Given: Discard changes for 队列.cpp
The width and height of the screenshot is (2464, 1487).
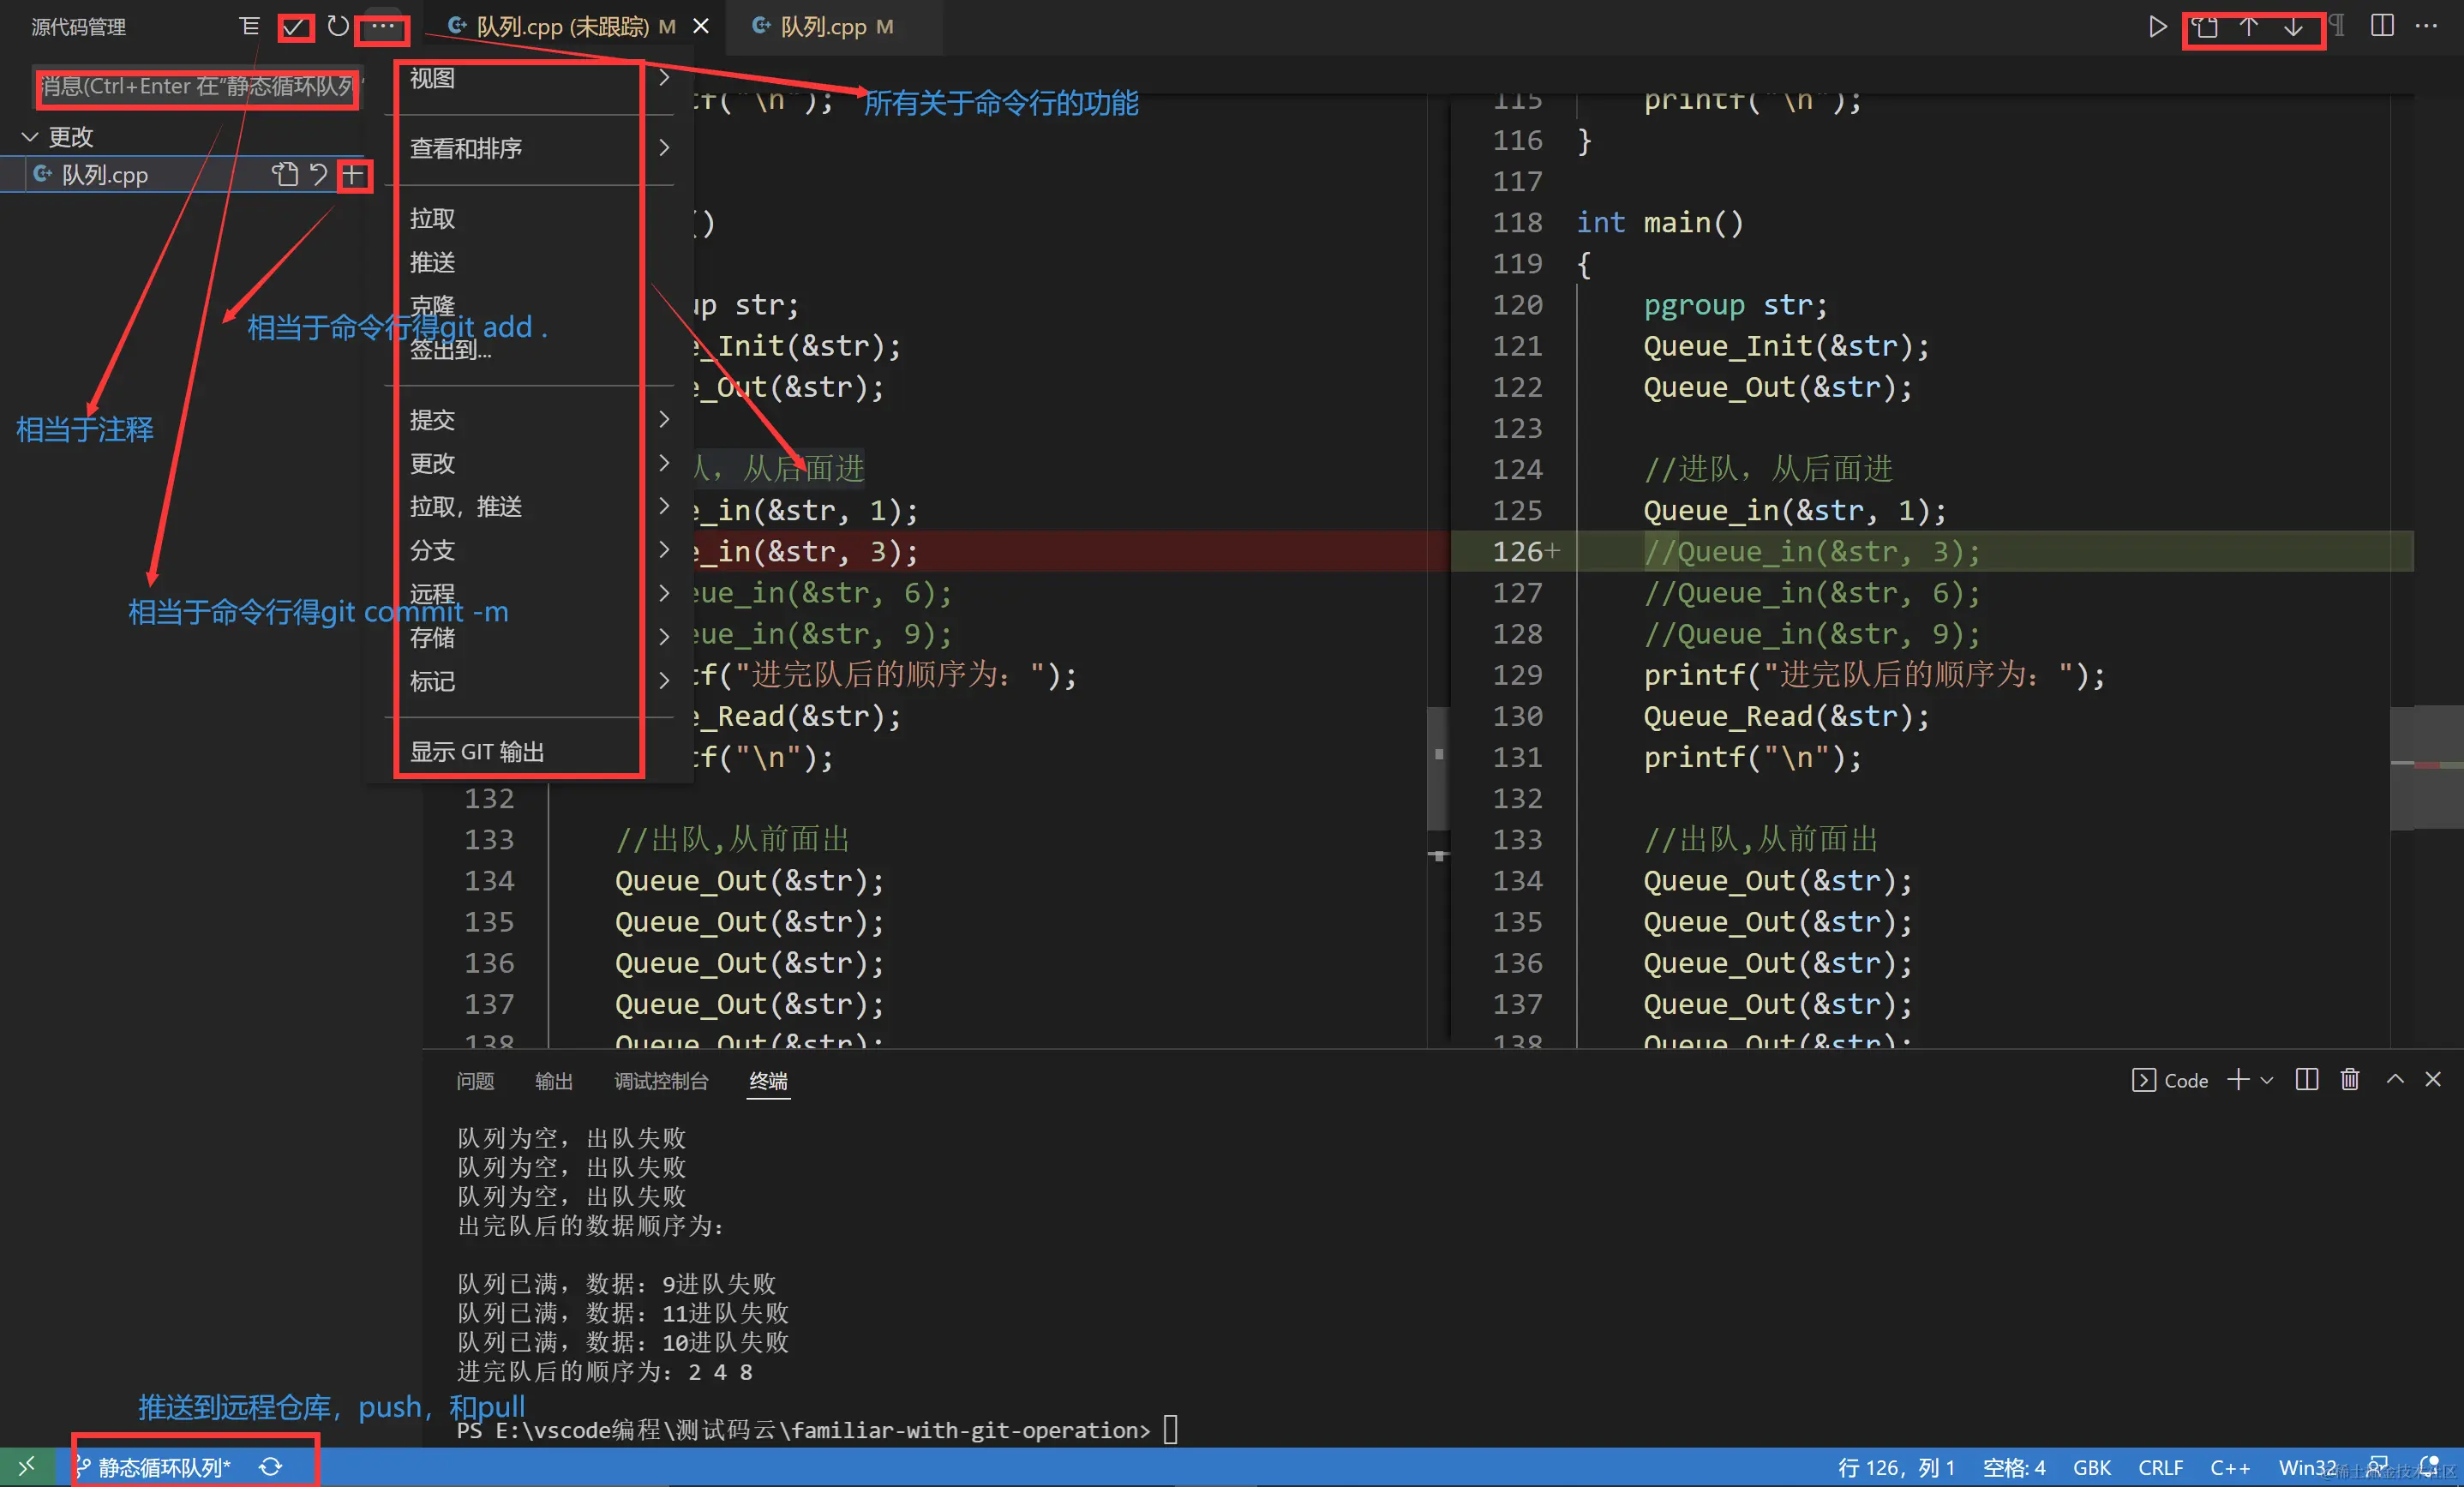Looking at the screenshot, I should pos(318,175).
